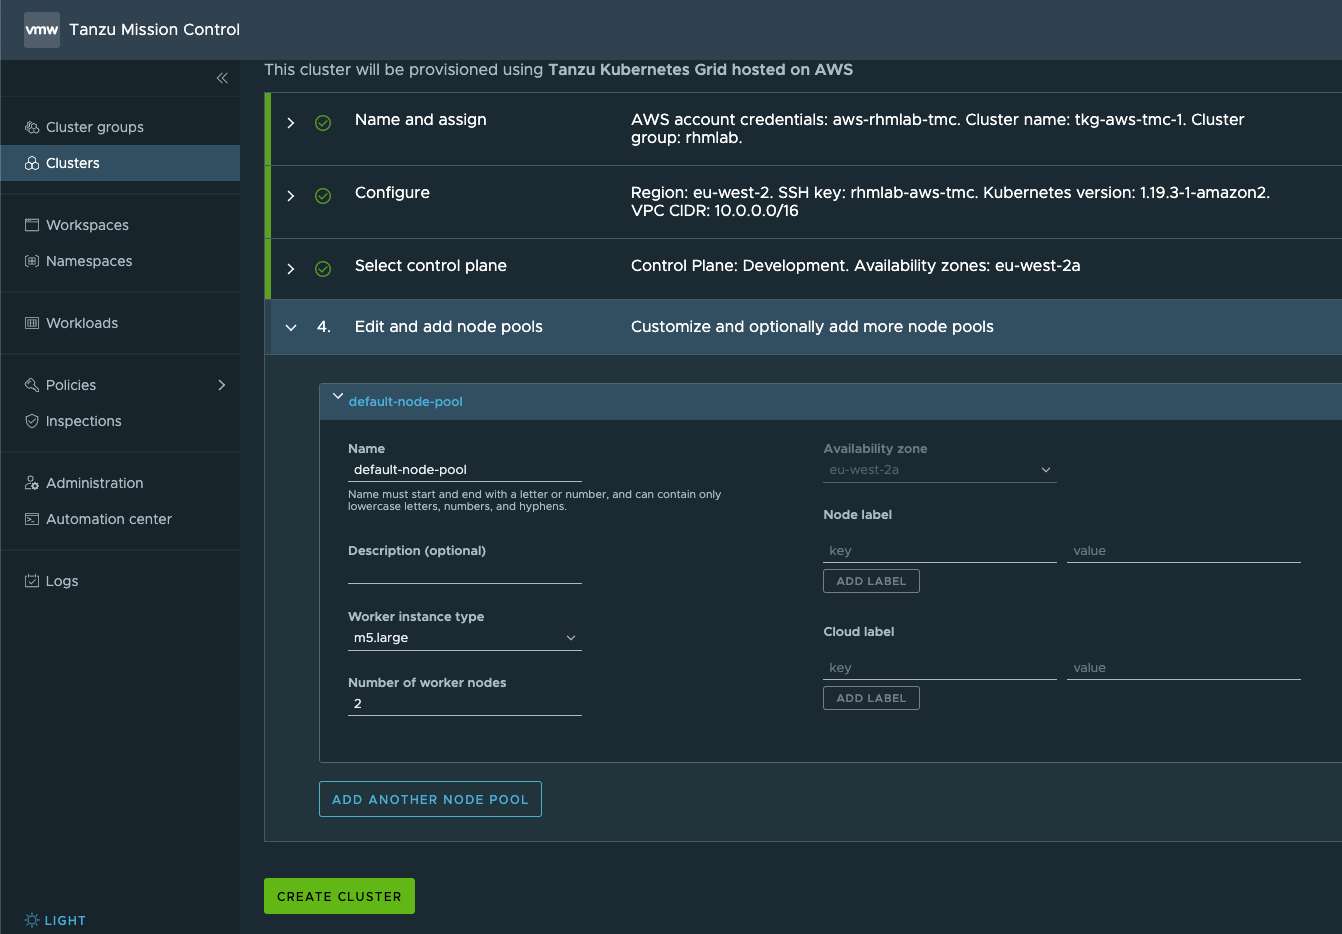Open Workloads page
Screen dimensions: 1342x934
82,323
